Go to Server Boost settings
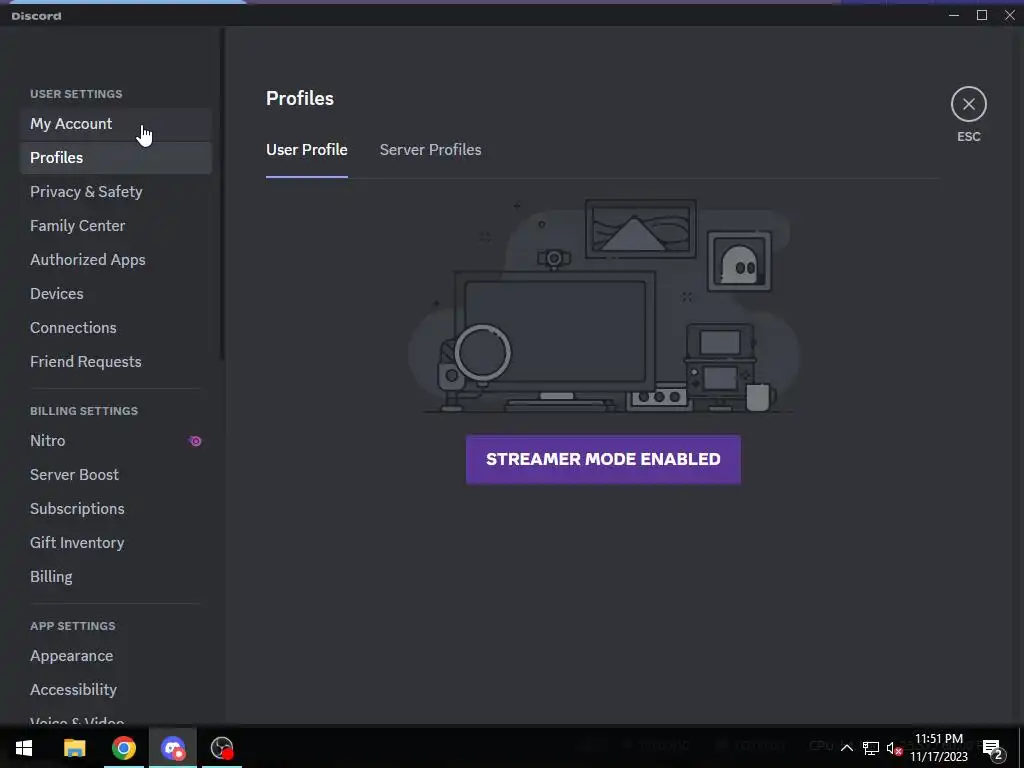The width and height of the screenshot is (1024, 768). (x=116, y=475)
